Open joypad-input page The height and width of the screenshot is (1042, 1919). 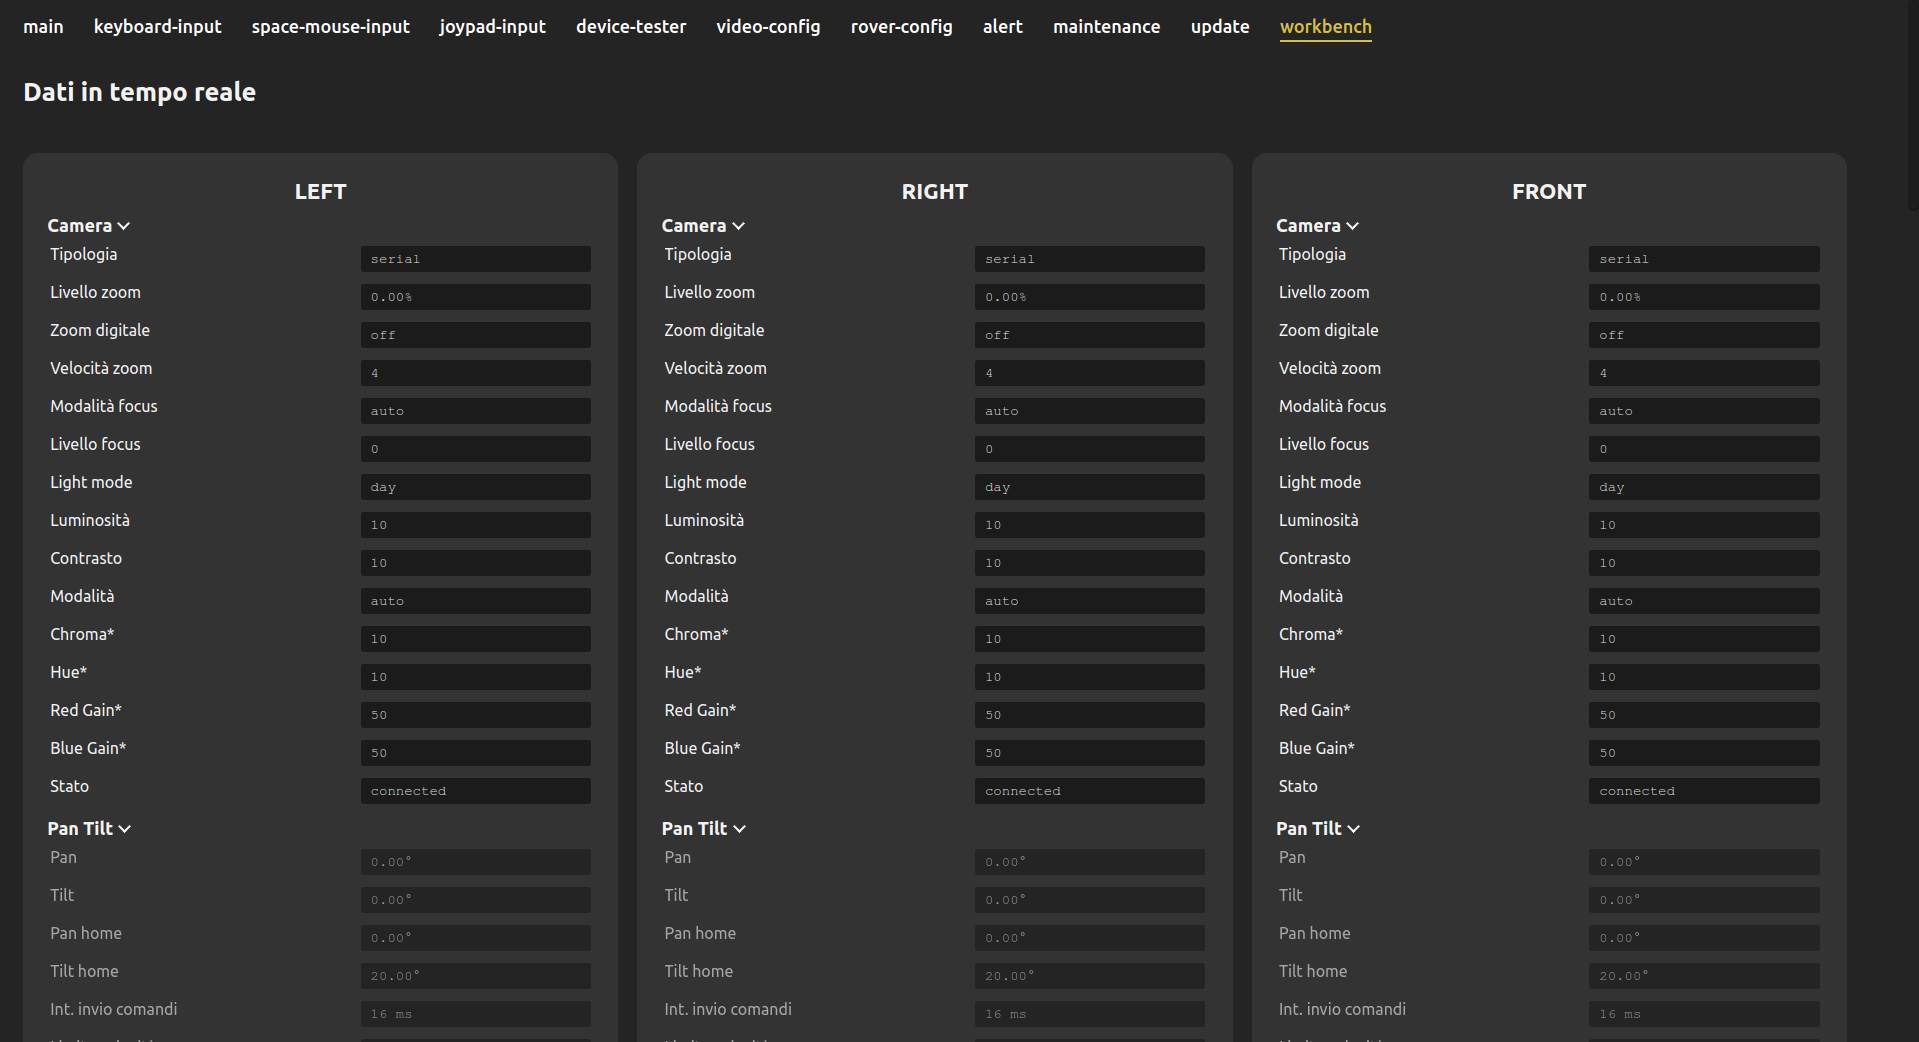(492, 27)
